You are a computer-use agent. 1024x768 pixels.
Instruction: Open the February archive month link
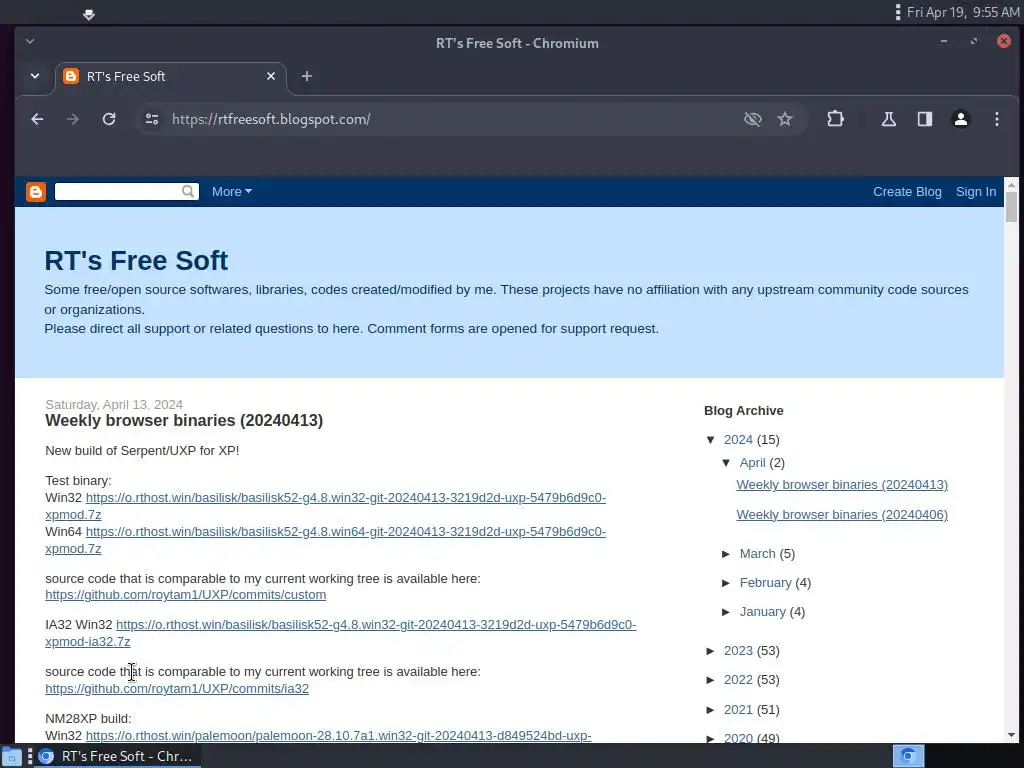[x=765, y=583]
